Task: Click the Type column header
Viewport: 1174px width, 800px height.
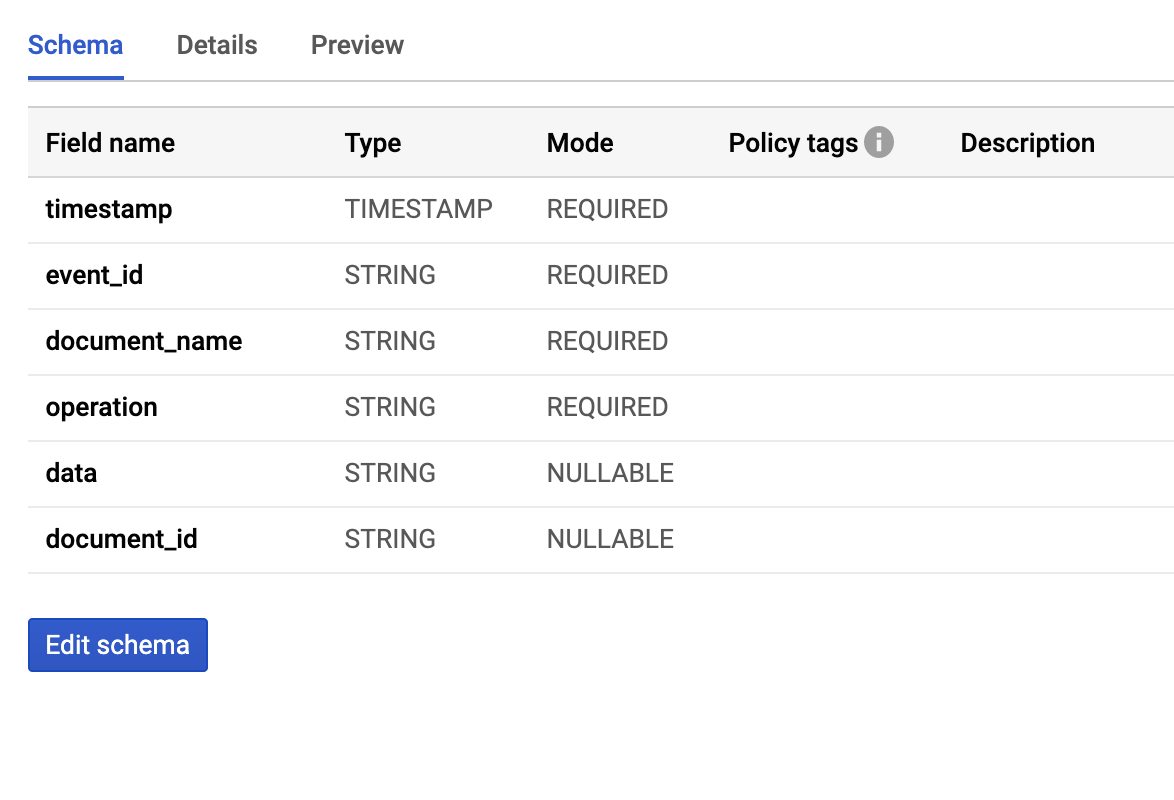Action: pyautogui.click(x=372, y=142)
